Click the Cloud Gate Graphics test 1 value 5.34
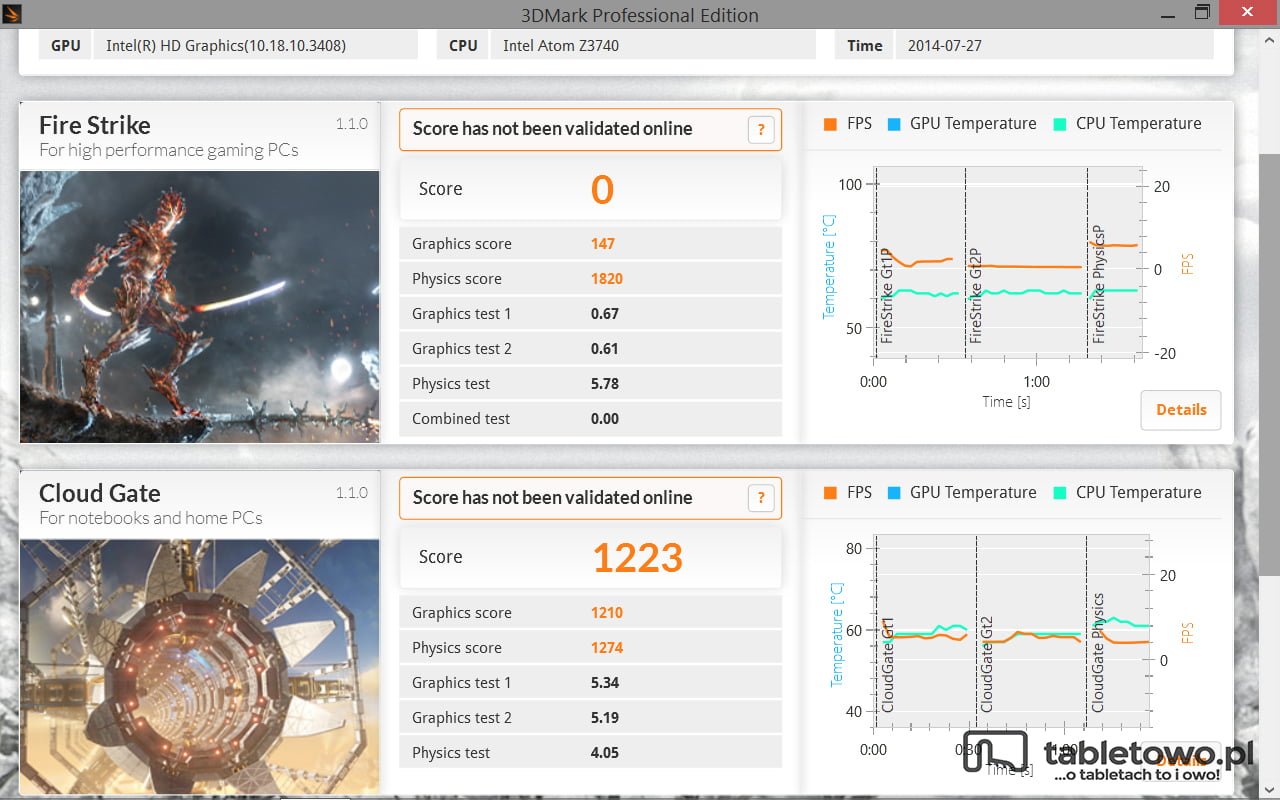Image resolution: width=1280 pixels, height=800 pixels. [605, 683]
